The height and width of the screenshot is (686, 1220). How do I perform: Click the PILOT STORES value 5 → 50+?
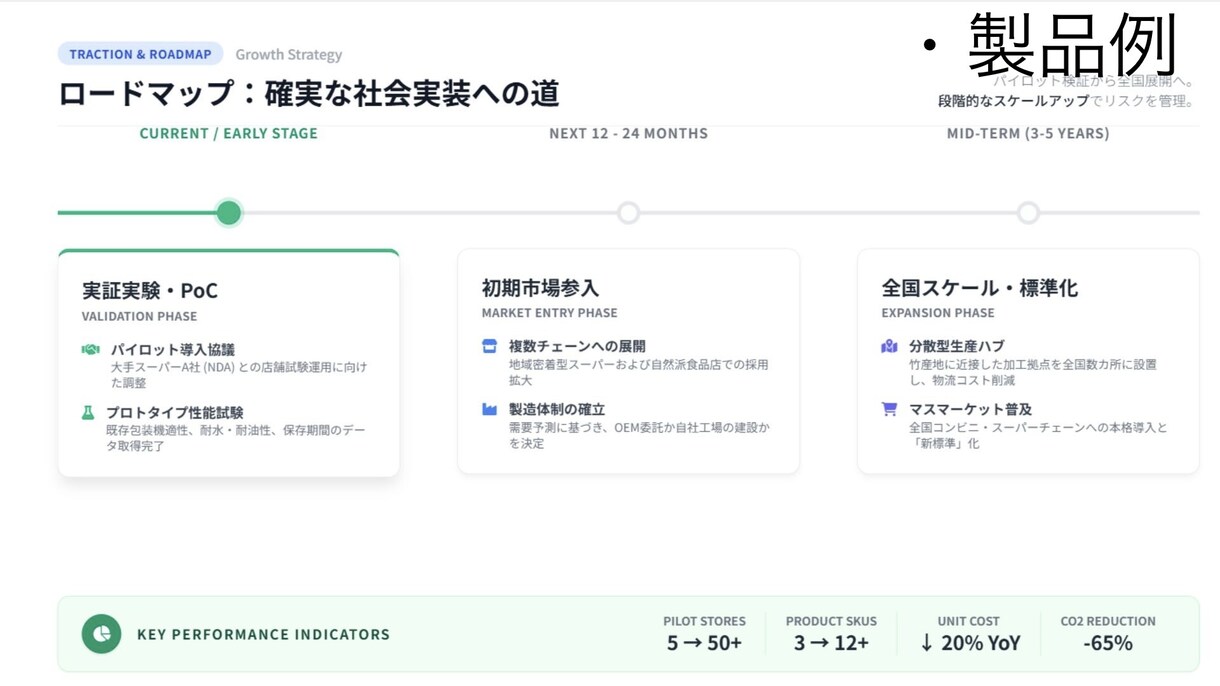(704, 643)
